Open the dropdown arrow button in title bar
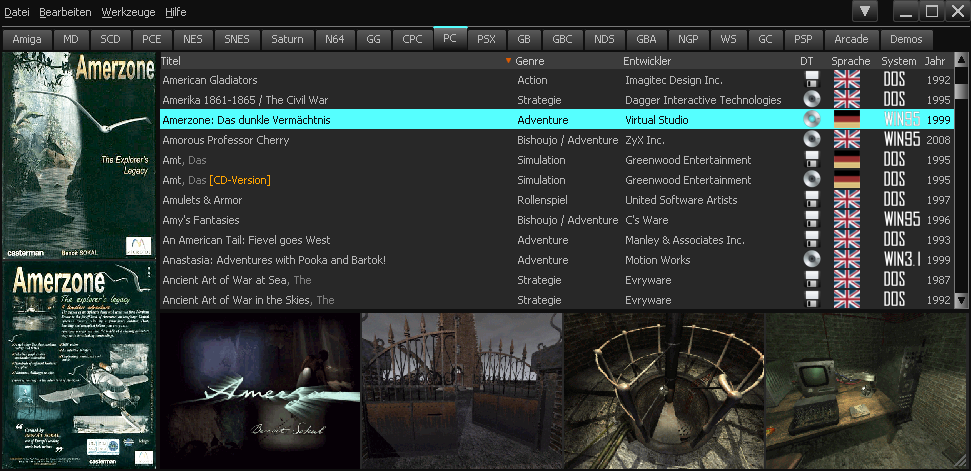 865,11
